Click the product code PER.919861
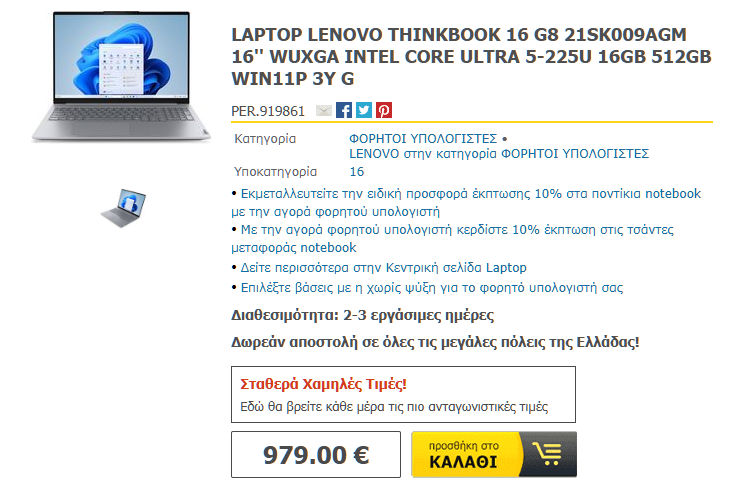Viewport: 750px width, 484px height. pos(268,111)
